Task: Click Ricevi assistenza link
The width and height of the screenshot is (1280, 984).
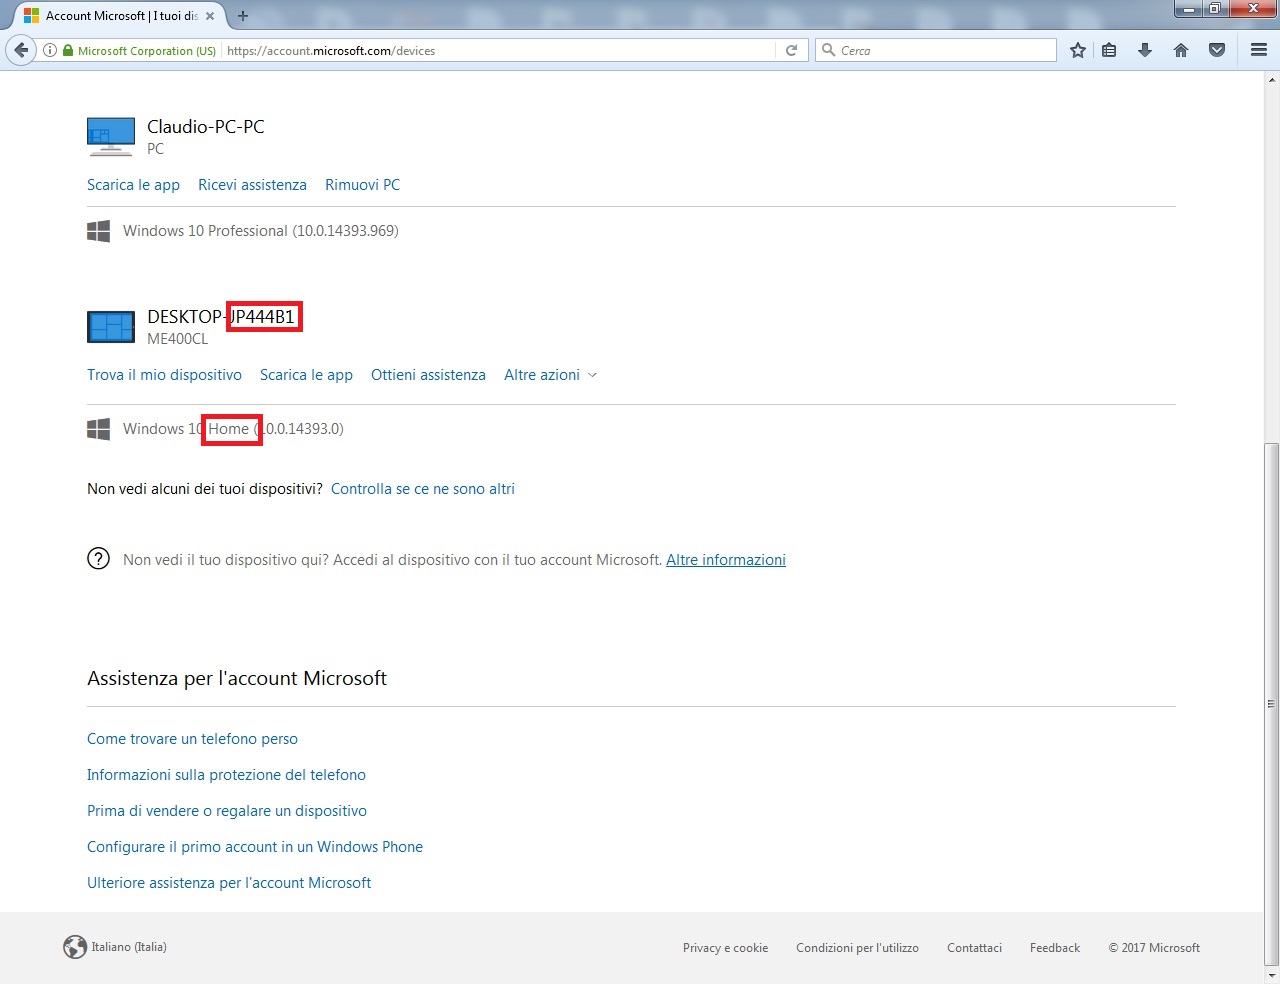Action: (x=252, y=185)
